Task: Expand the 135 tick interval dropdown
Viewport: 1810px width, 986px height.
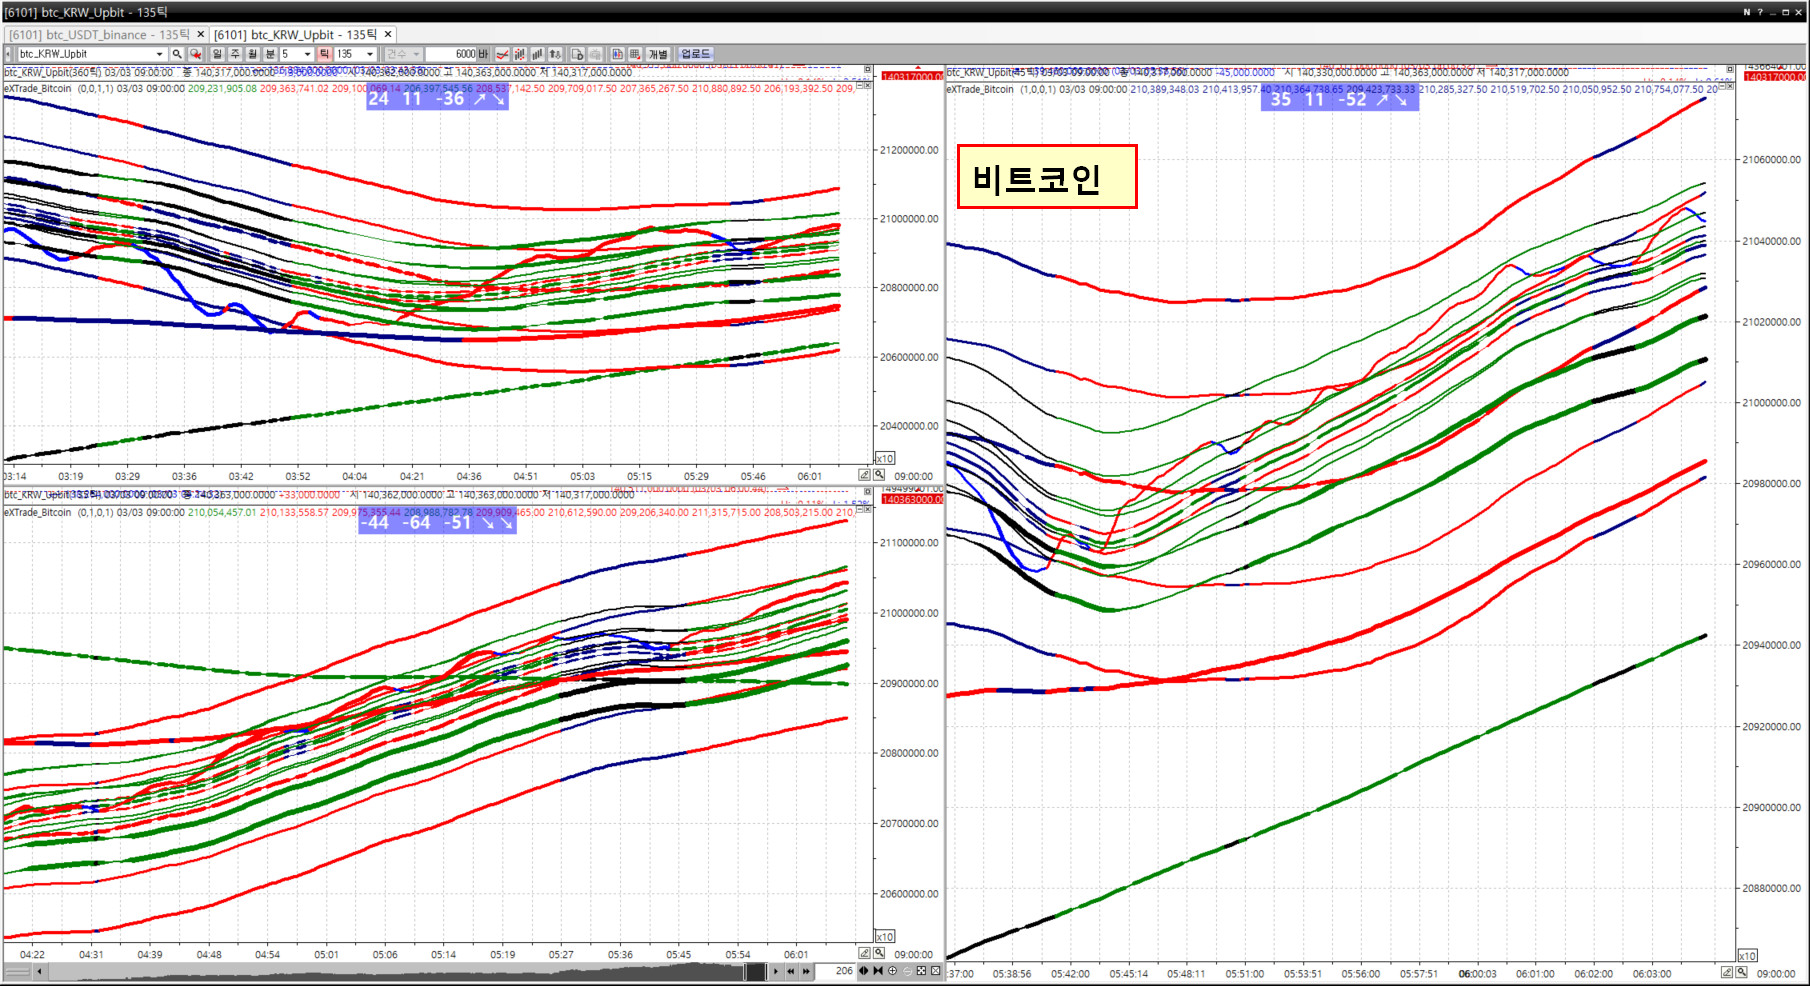Action: click(370, 54)
